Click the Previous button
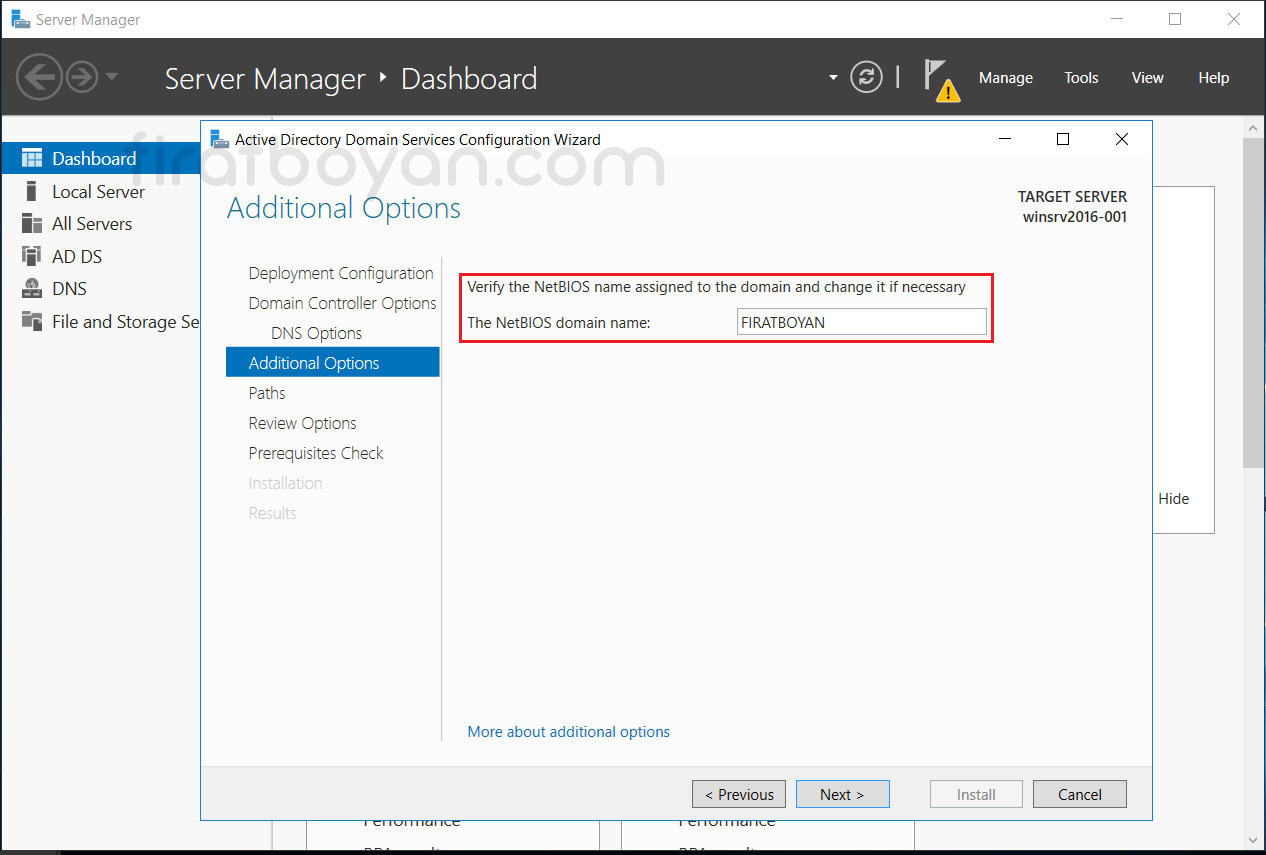Screen dimensions: 1266x855 click(739, 794)
